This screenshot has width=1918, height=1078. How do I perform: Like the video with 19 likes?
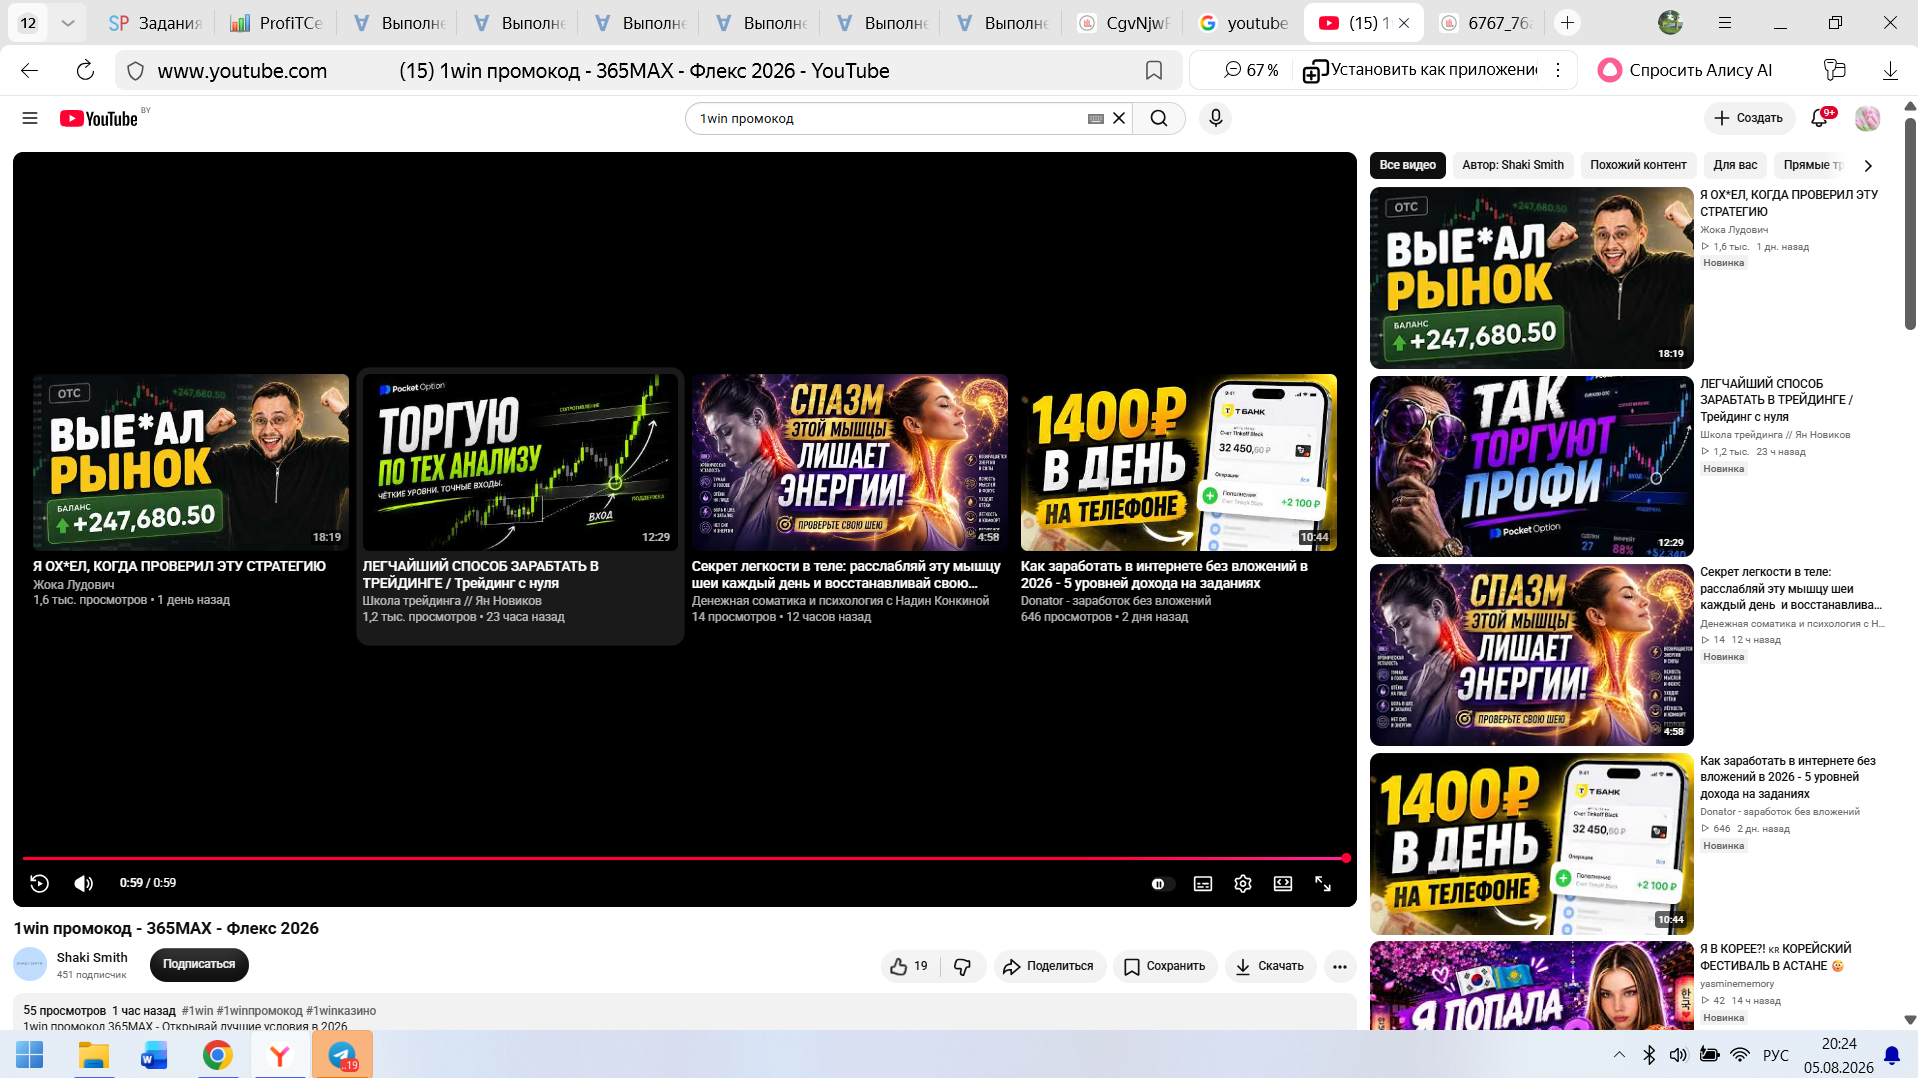point(909,966)
